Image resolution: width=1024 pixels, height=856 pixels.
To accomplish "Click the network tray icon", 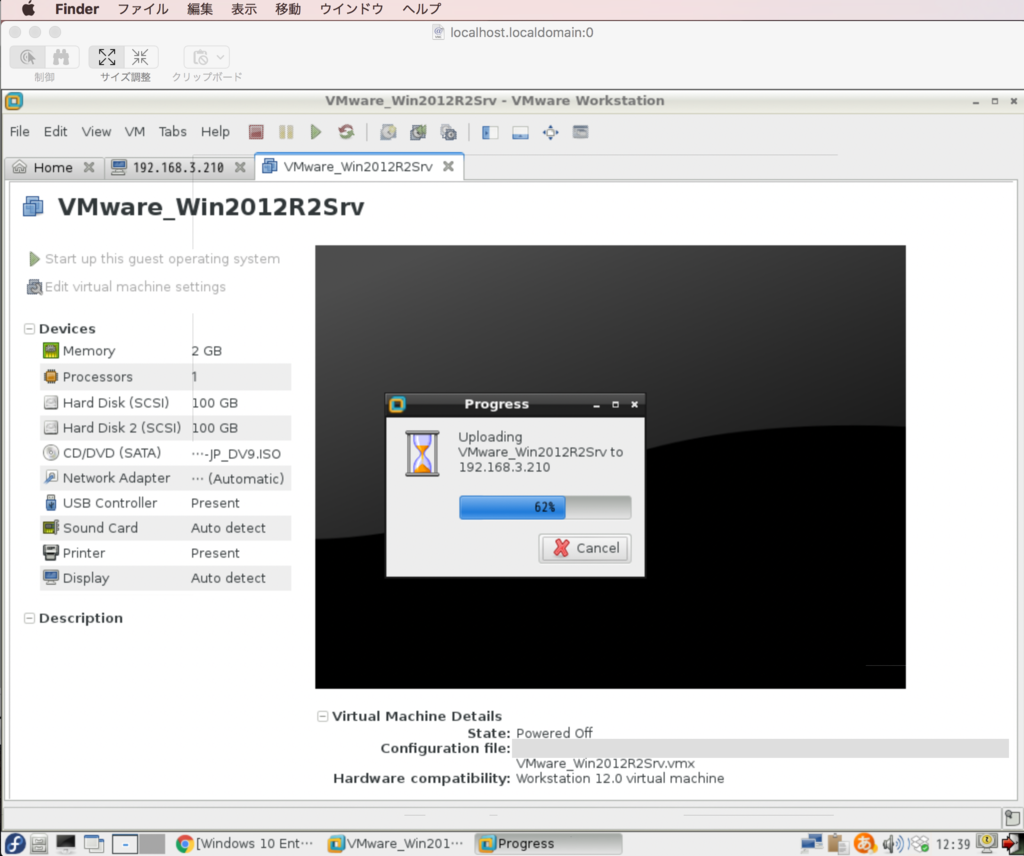I will [x=811, y=844].
